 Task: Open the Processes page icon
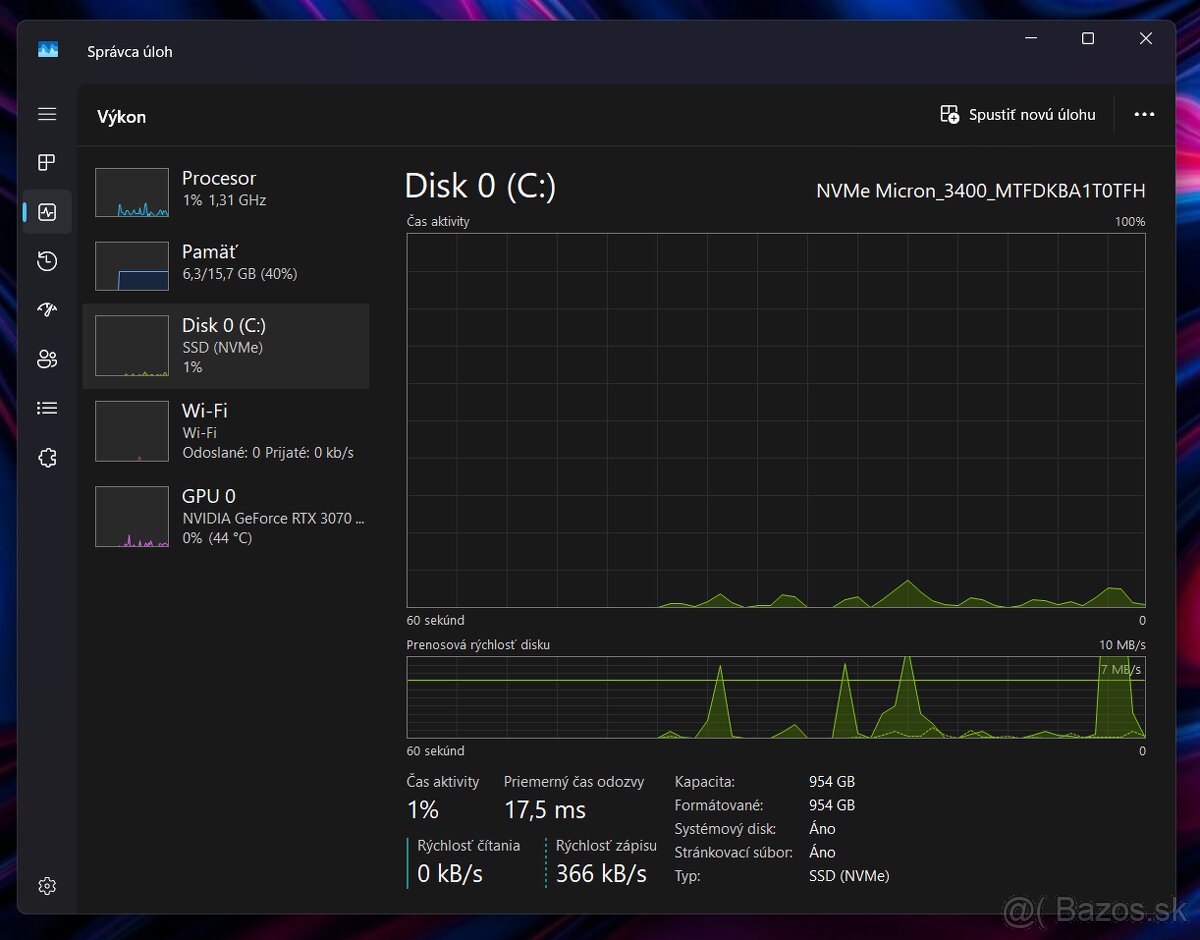click(x=47, y=163)
